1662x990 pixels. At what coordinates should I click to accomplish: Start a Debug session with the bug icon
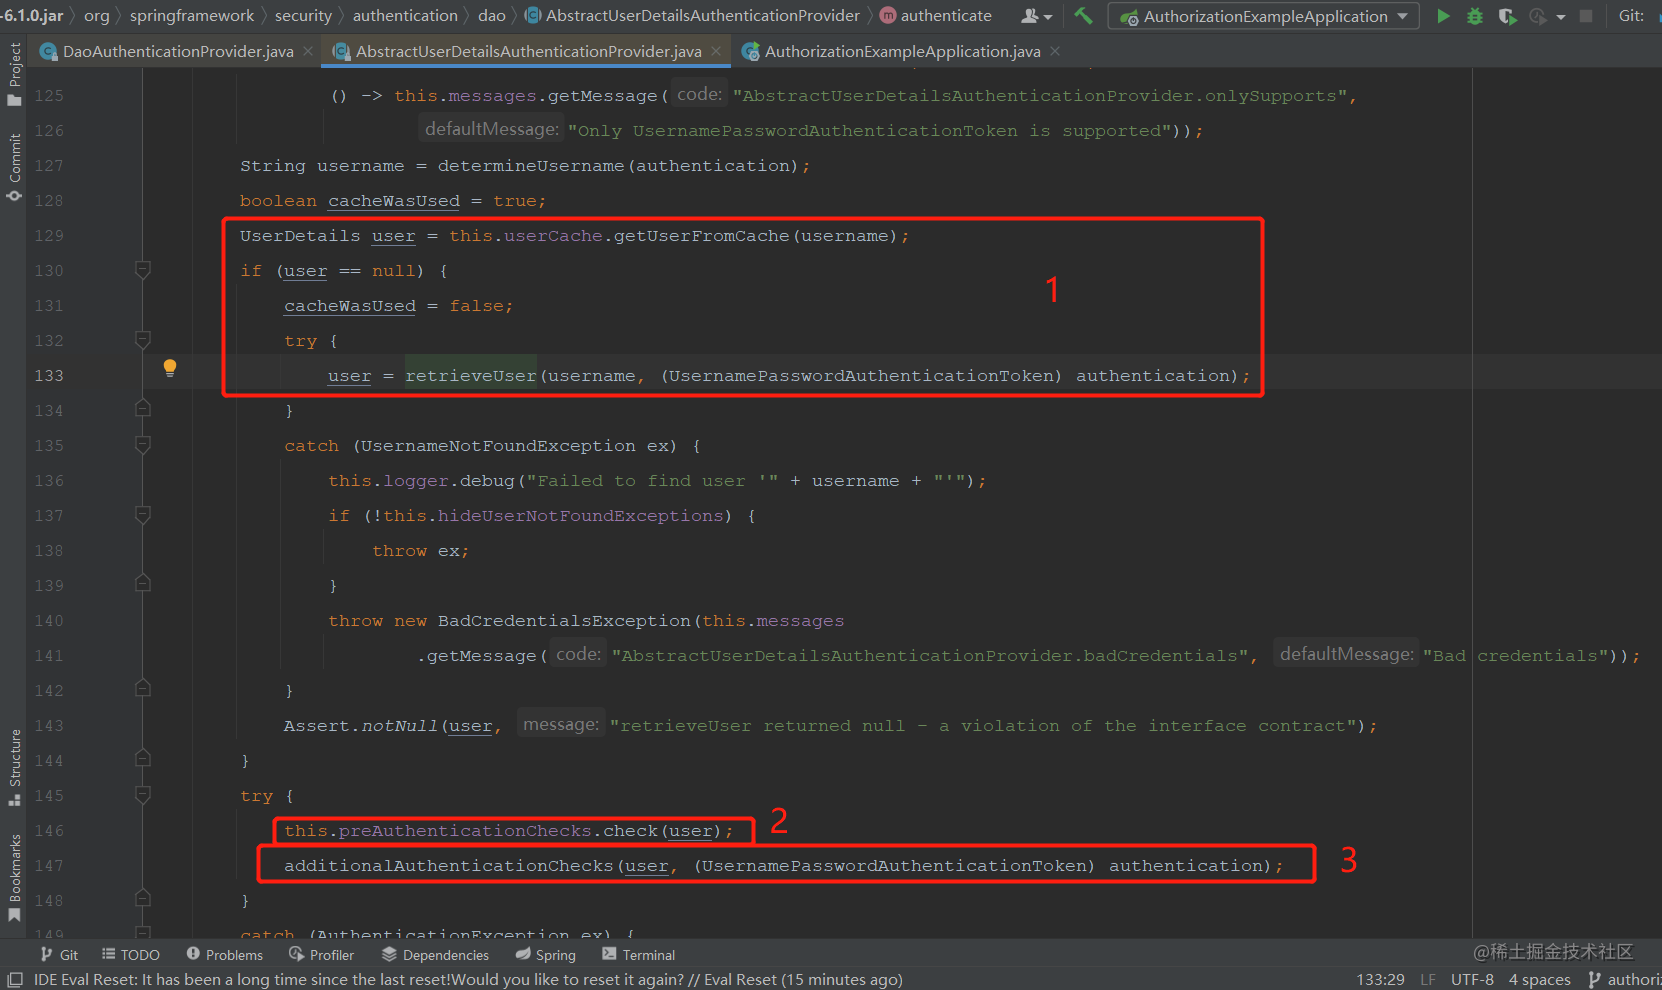click(1475, 16)
